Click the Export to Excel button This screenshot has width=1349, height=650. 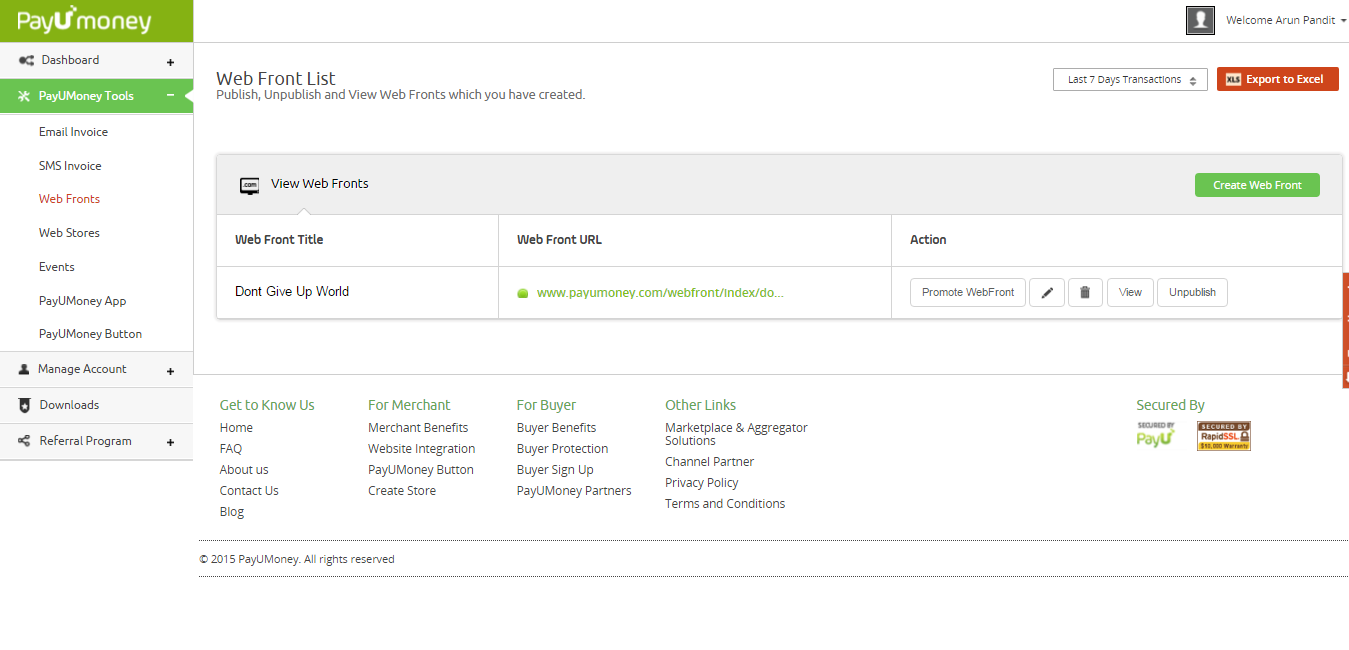(x=1277, y=79)
